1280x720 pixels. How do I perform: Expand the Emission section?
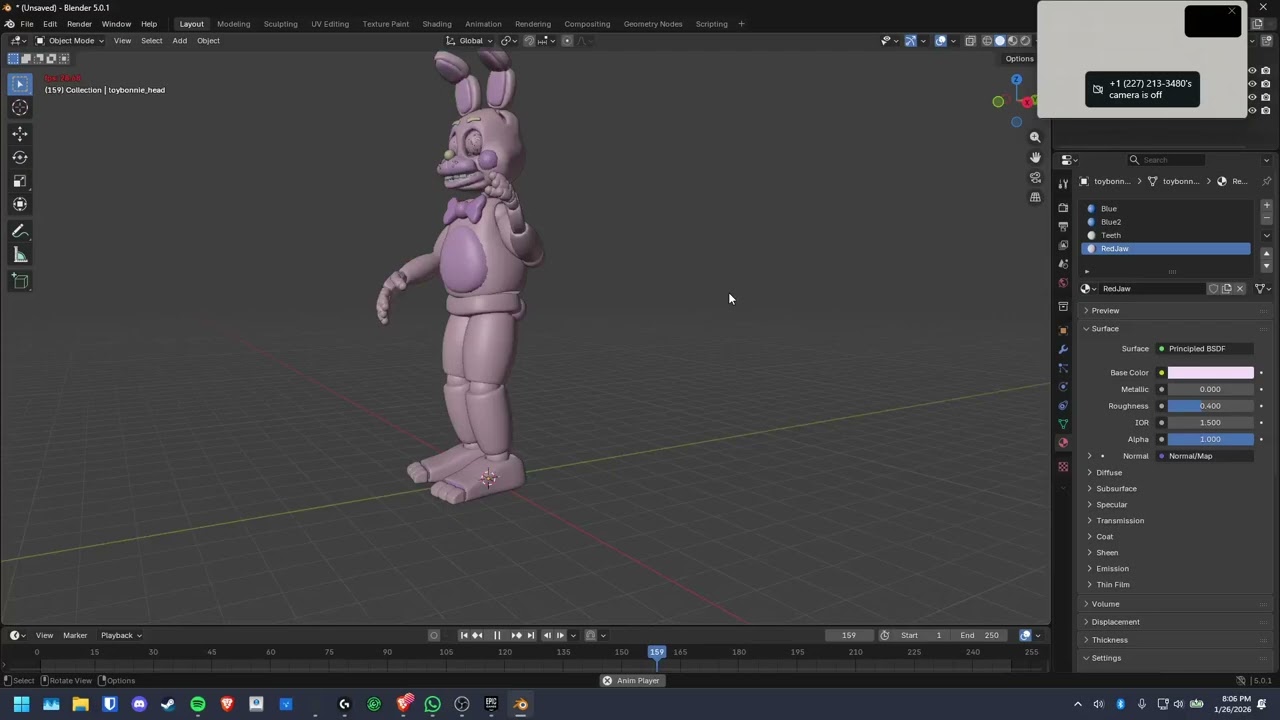pyautogui.click(x=1112, y=569)
